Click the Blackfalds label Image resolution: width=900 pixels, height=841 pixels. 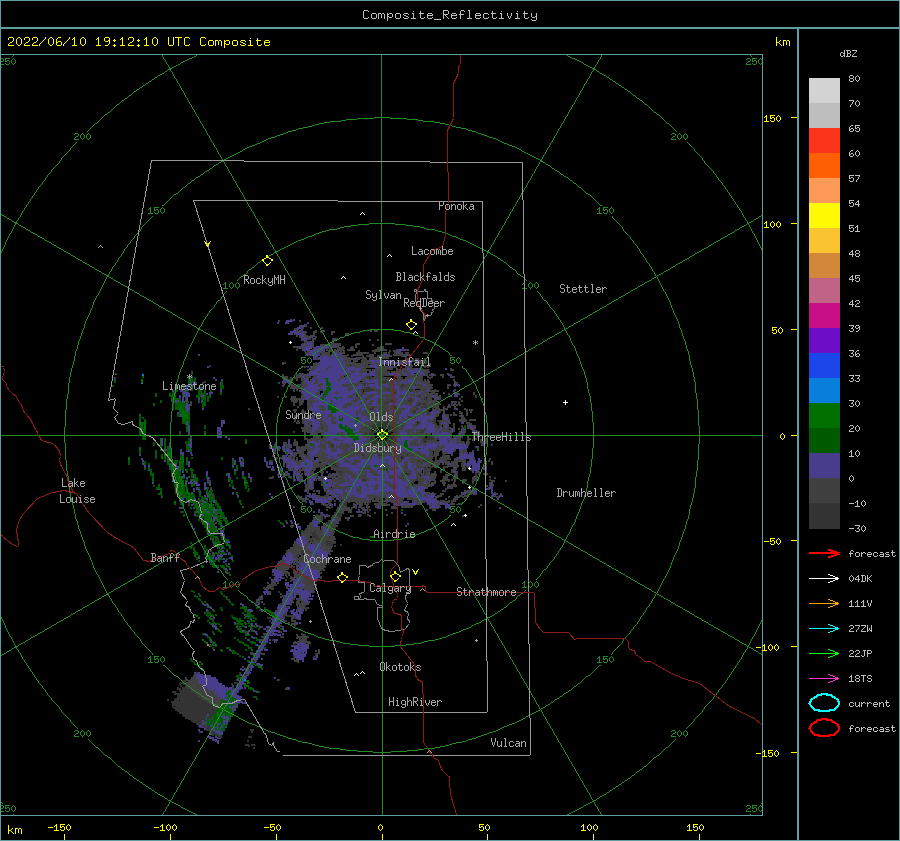425,277
